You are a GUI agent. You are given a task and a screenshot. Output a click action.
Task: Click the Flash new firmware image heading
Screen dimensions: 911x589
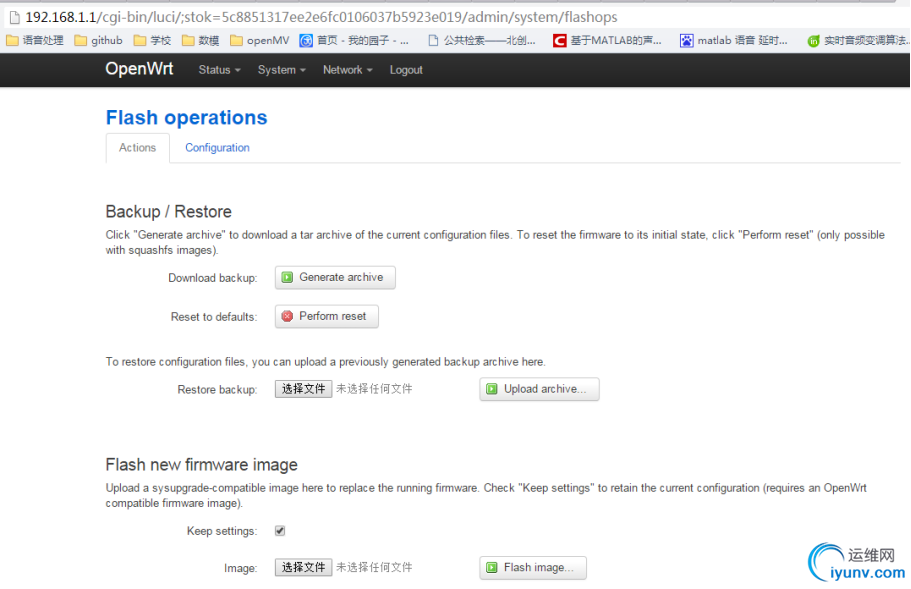click(x=202, y=465)
